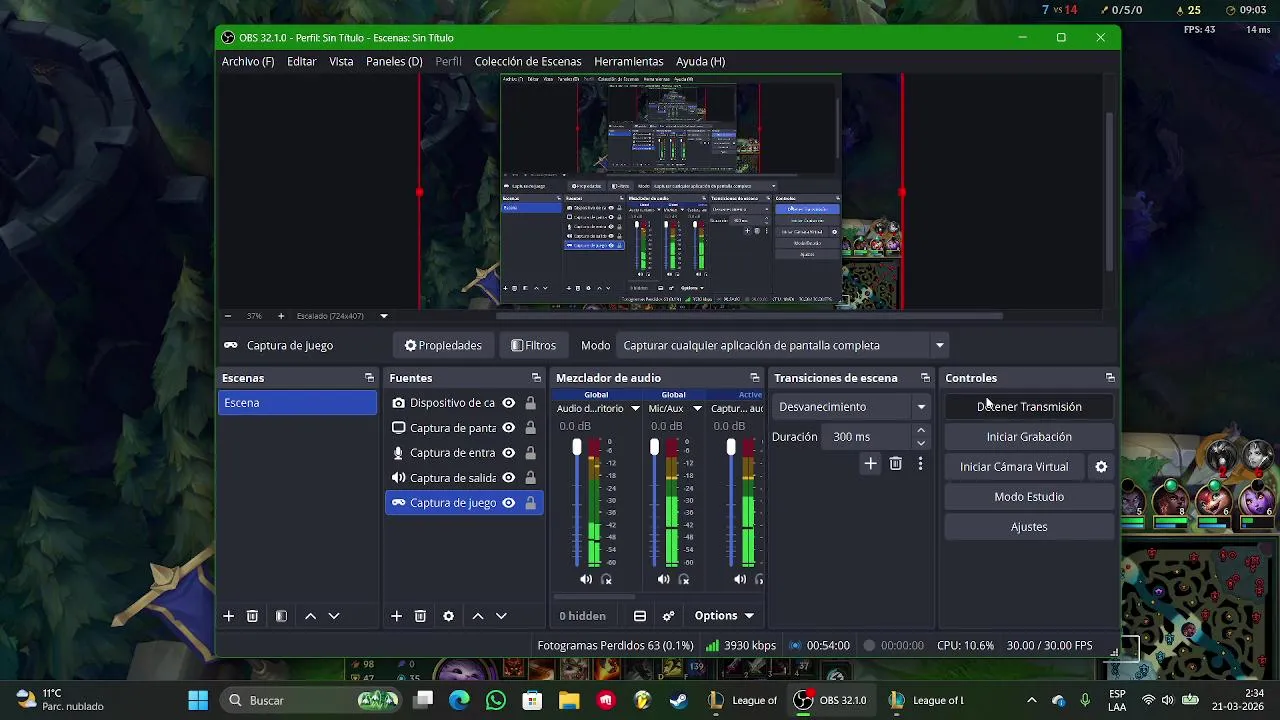The image size is (1280, 720).
Task: Click Iniciar Grabación button
Action: click(1029, 437)
